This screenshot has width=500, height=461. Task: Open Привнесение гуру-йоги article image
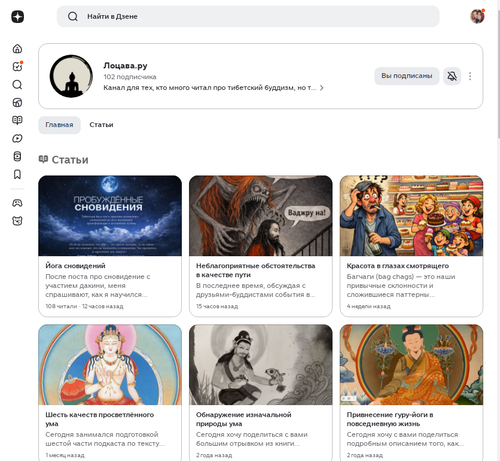point(411,365)
